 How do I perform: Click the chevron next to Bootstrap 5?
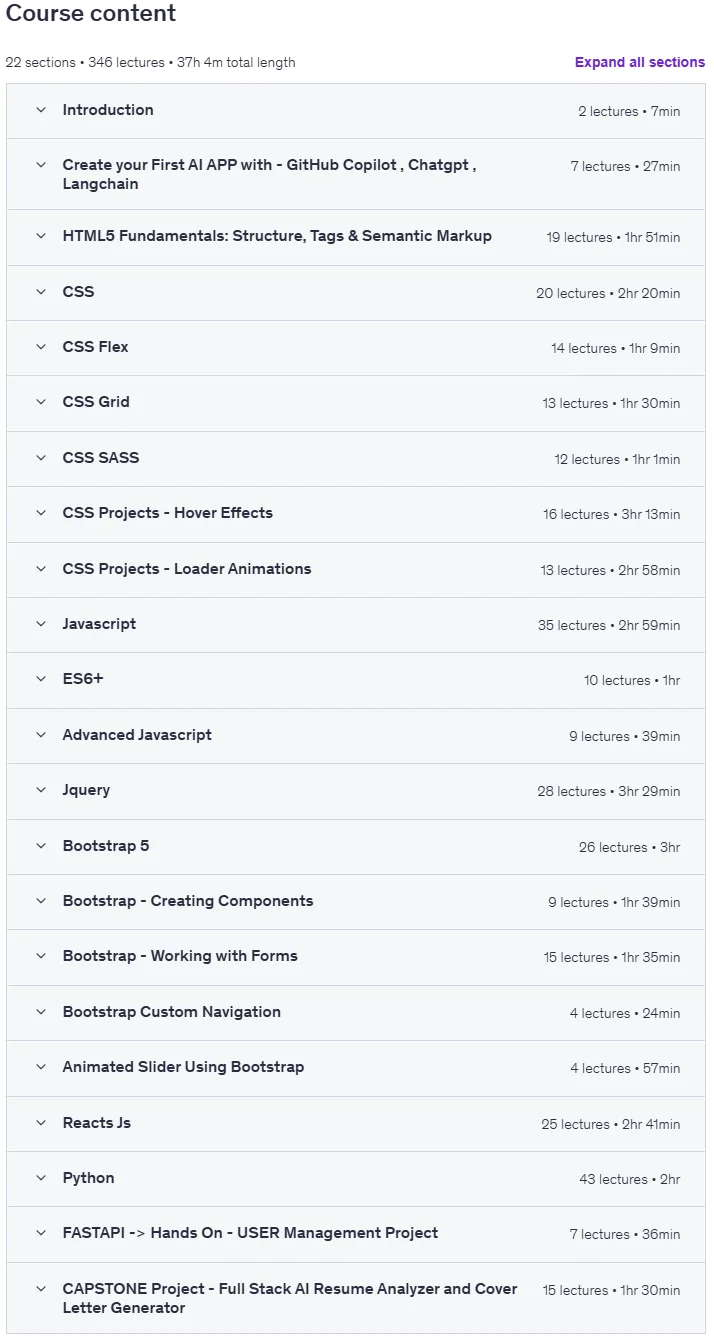click(41, 846)
